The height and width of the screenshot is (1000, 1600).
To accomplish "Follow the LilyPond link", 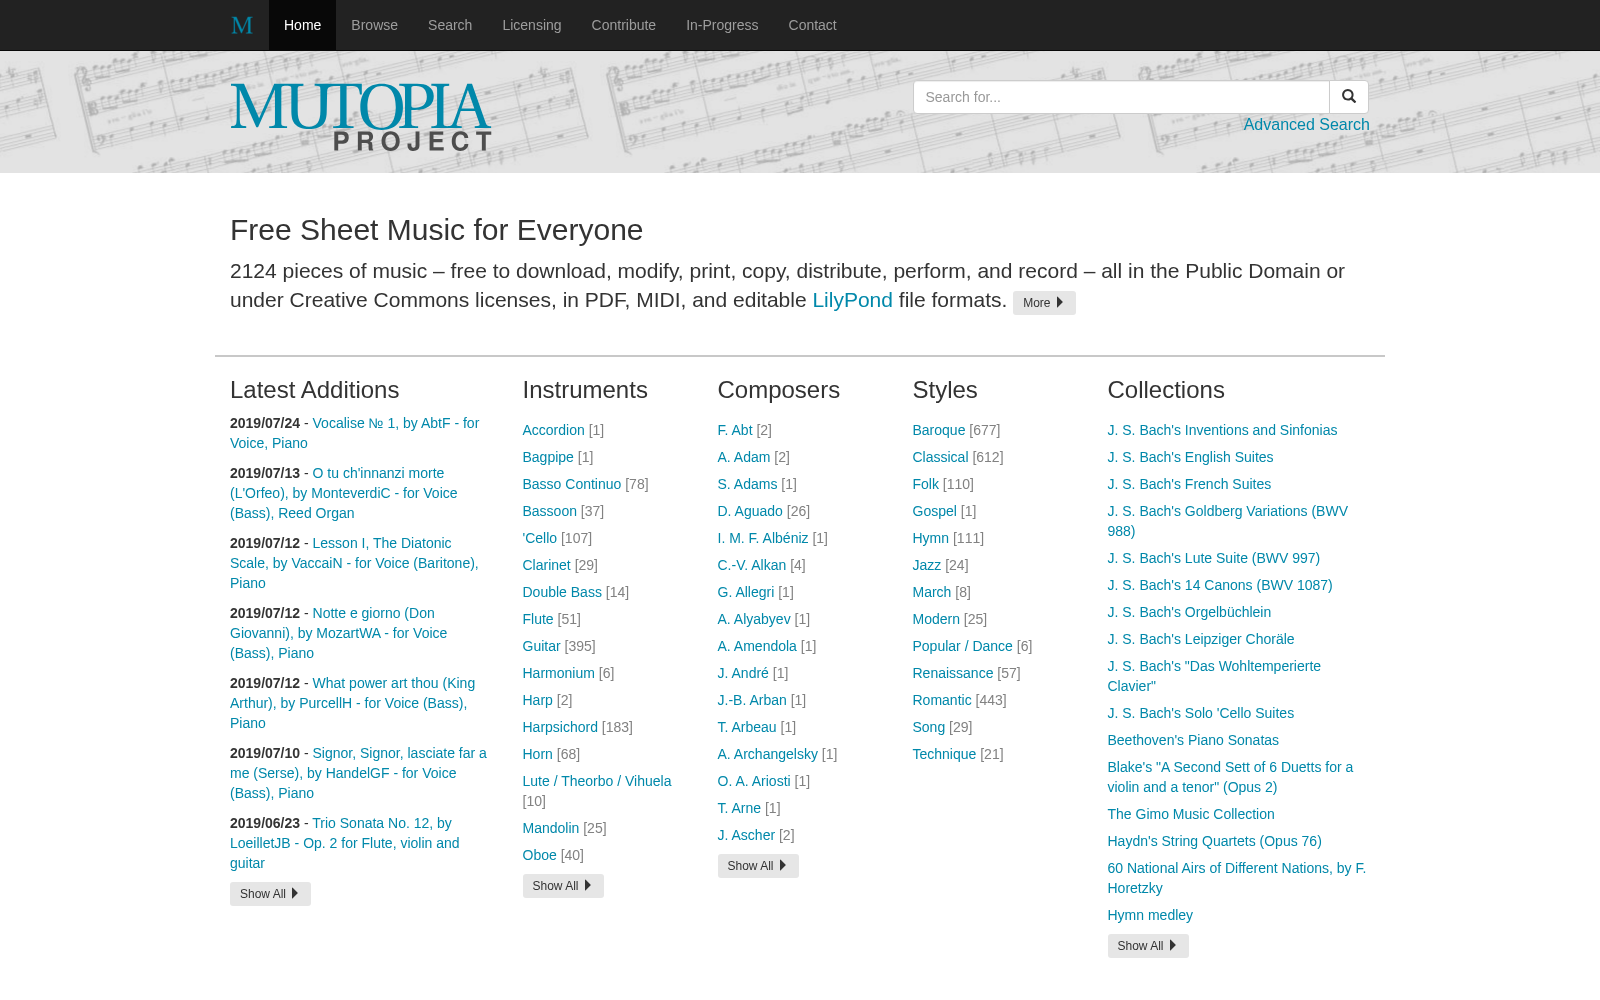I will pos(852,300).
